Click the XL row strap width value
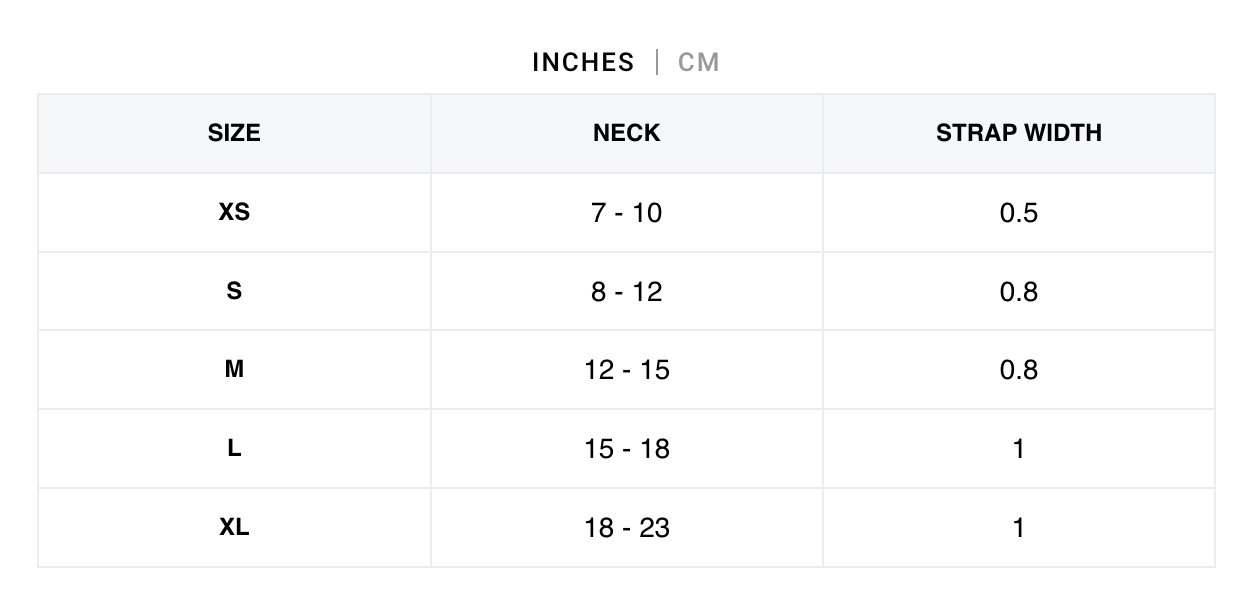The height and width of the screenshot is (606, 1254). [1019, 527]
